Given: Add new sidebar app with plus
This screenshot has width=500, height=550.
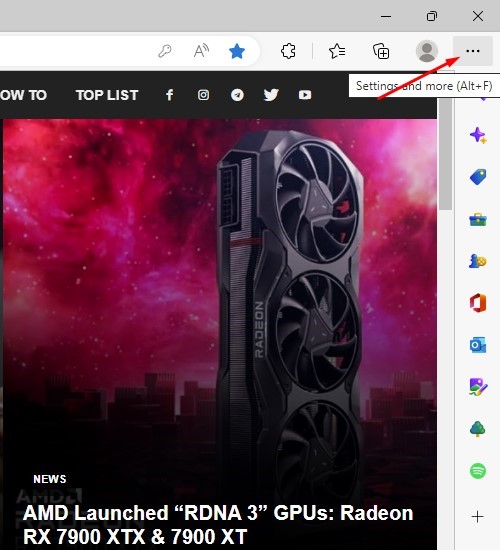Looking at the screenshot, I should click(478, 517).
